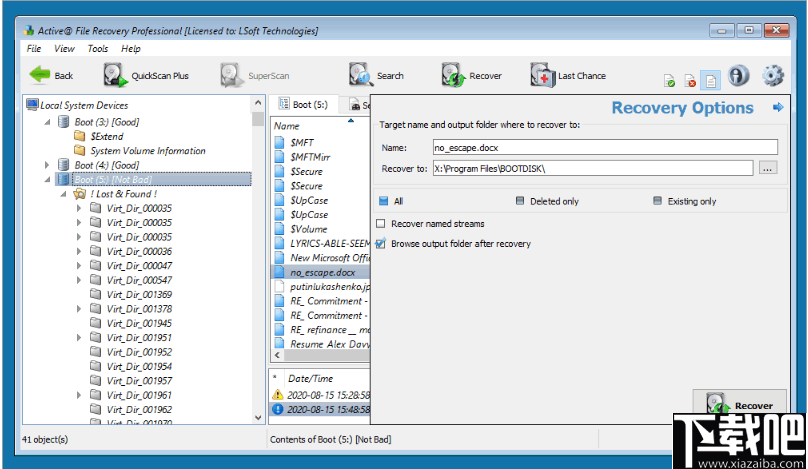Click the blue arrow beside Recovery Options
808x469 pixels.
[778, 108]
